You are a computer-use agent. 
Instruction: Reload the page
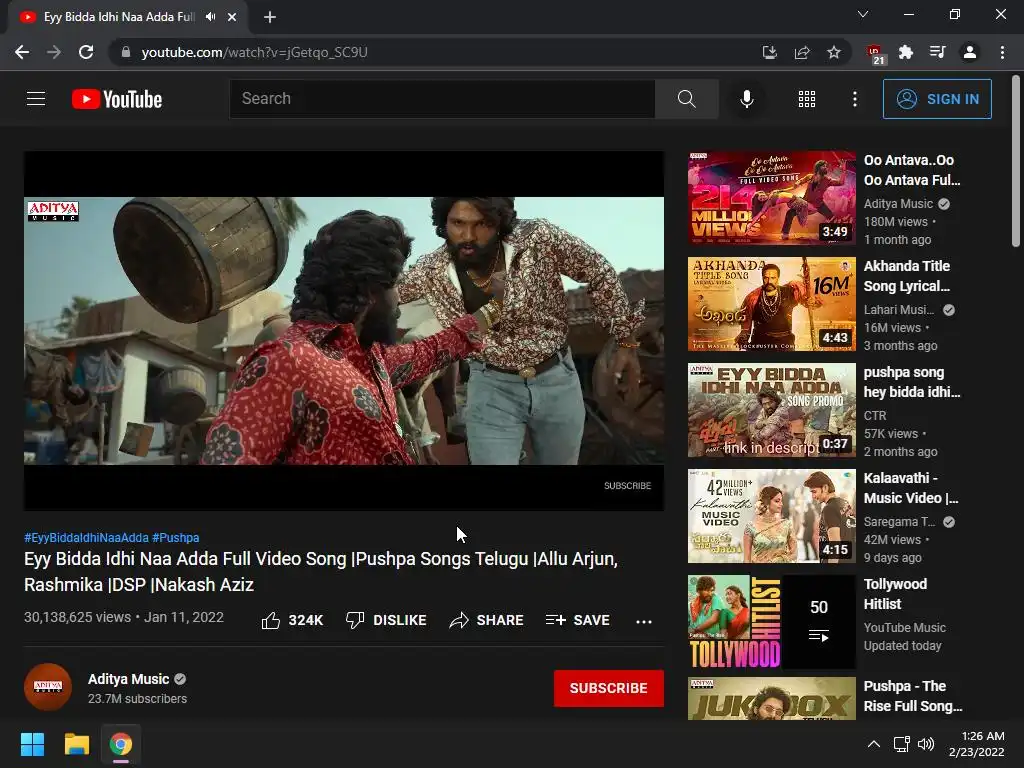(86, 52)
